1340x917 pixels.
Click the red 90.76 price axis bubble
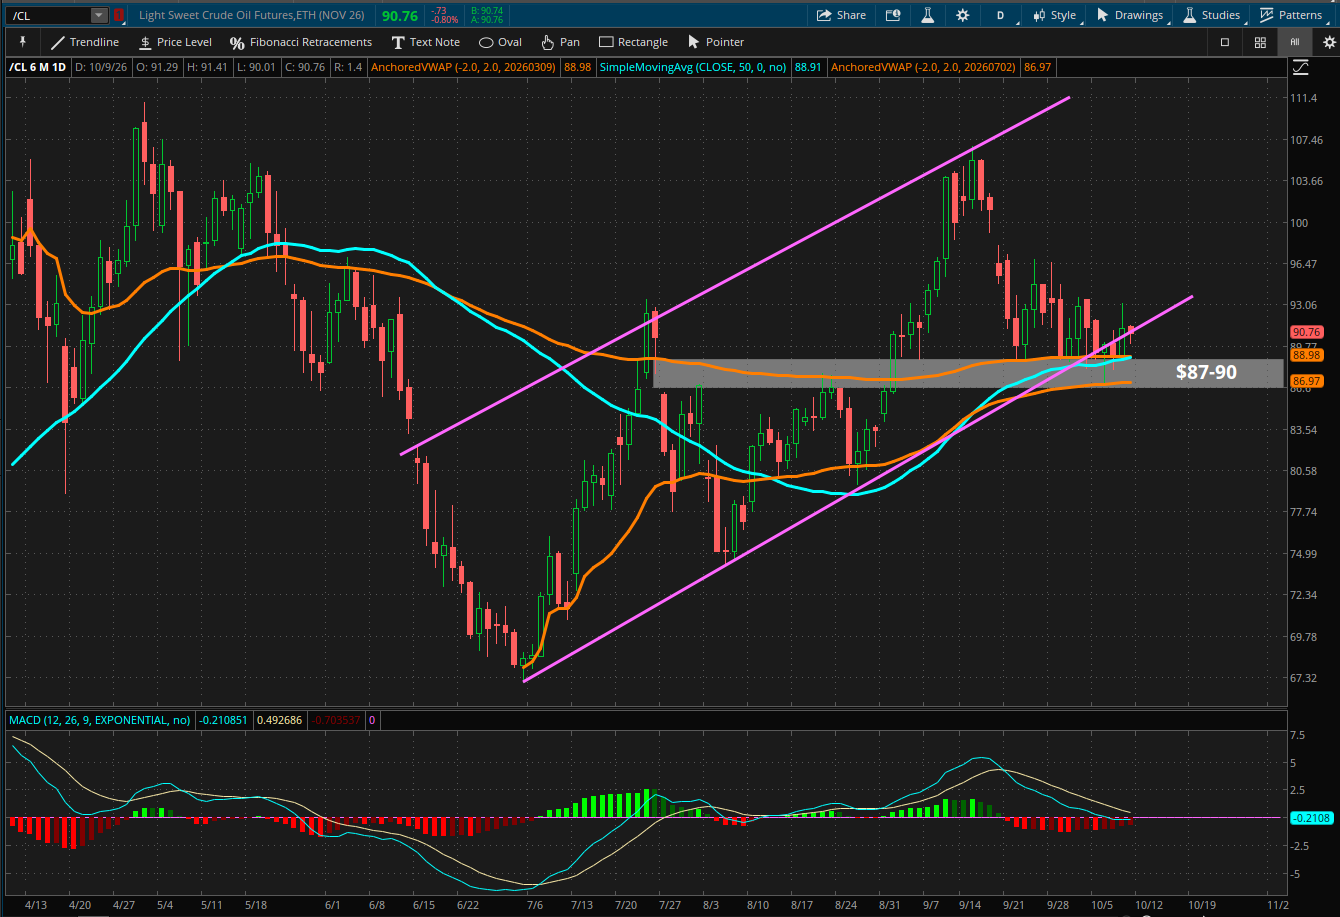(1307, 332)
